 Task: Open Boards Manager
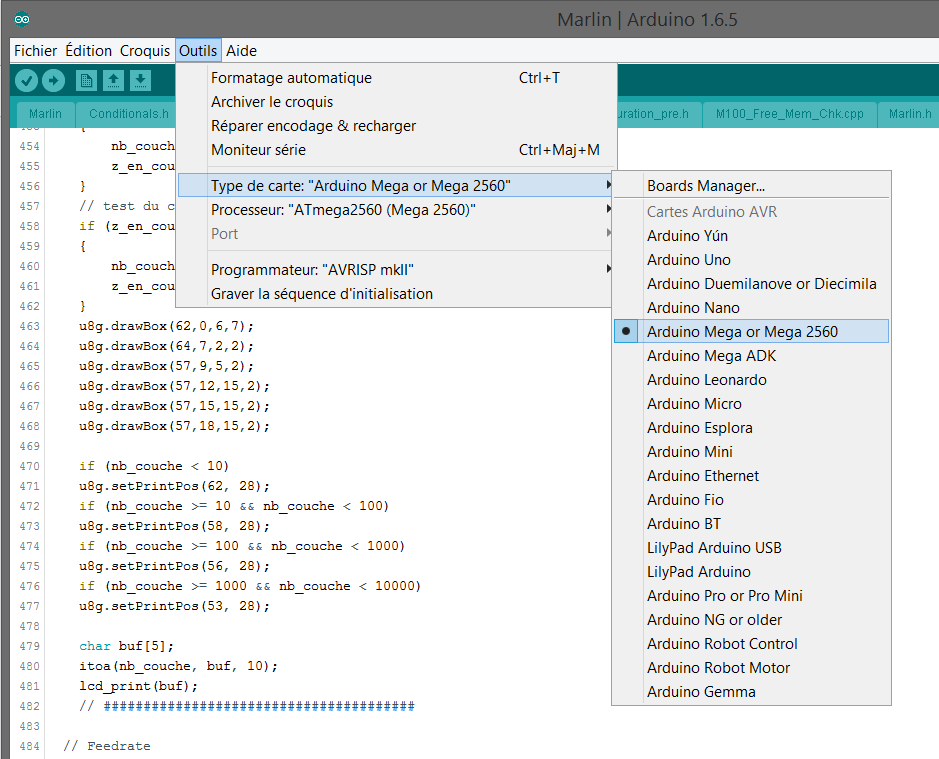pos(705,186)
